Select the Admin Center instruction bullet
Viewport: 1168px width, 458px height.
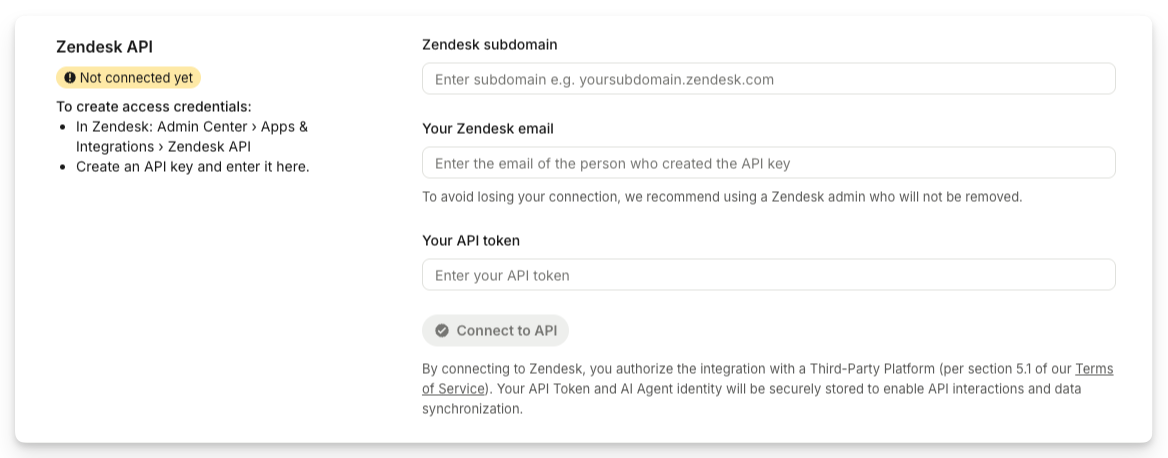[191, 127]
